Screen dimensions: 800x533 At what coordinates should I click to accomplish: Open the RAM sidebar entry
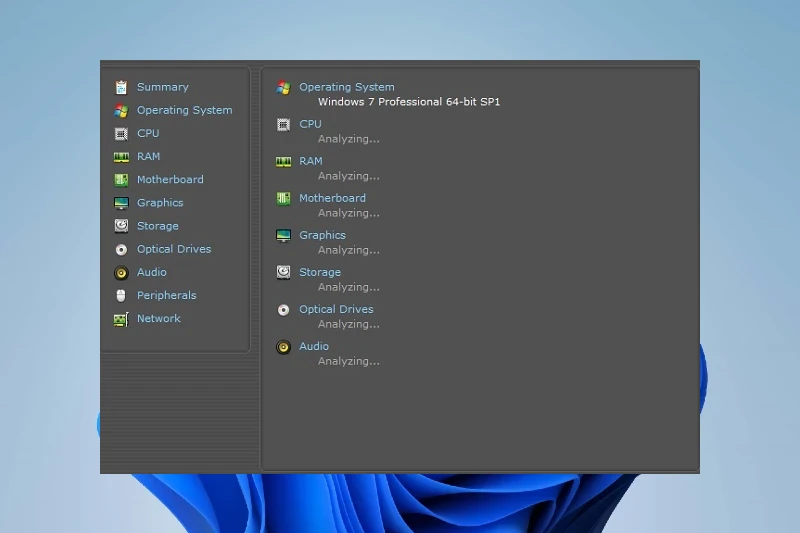(148, 157)
